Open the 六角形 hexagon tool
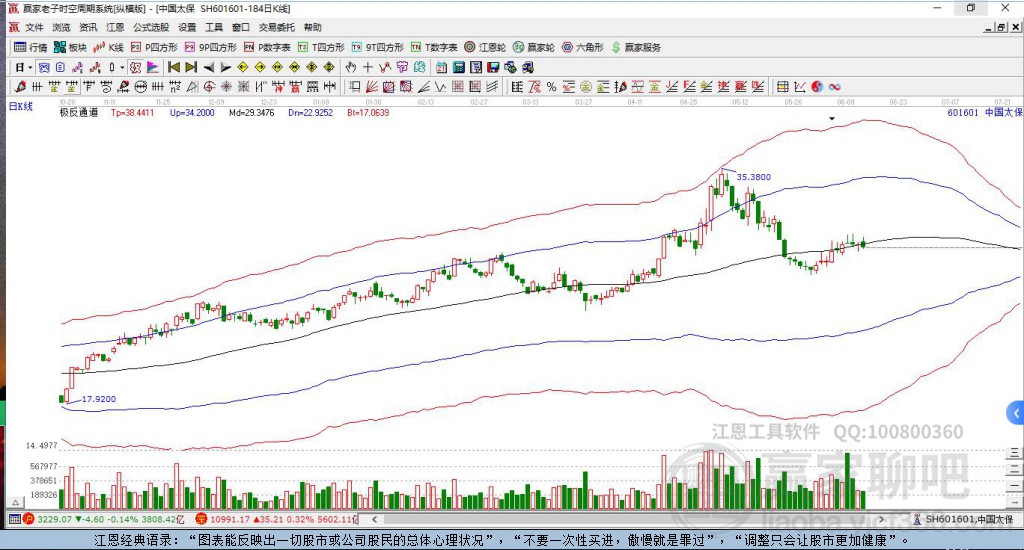1024x550 pixels. [x=583, y=47]
